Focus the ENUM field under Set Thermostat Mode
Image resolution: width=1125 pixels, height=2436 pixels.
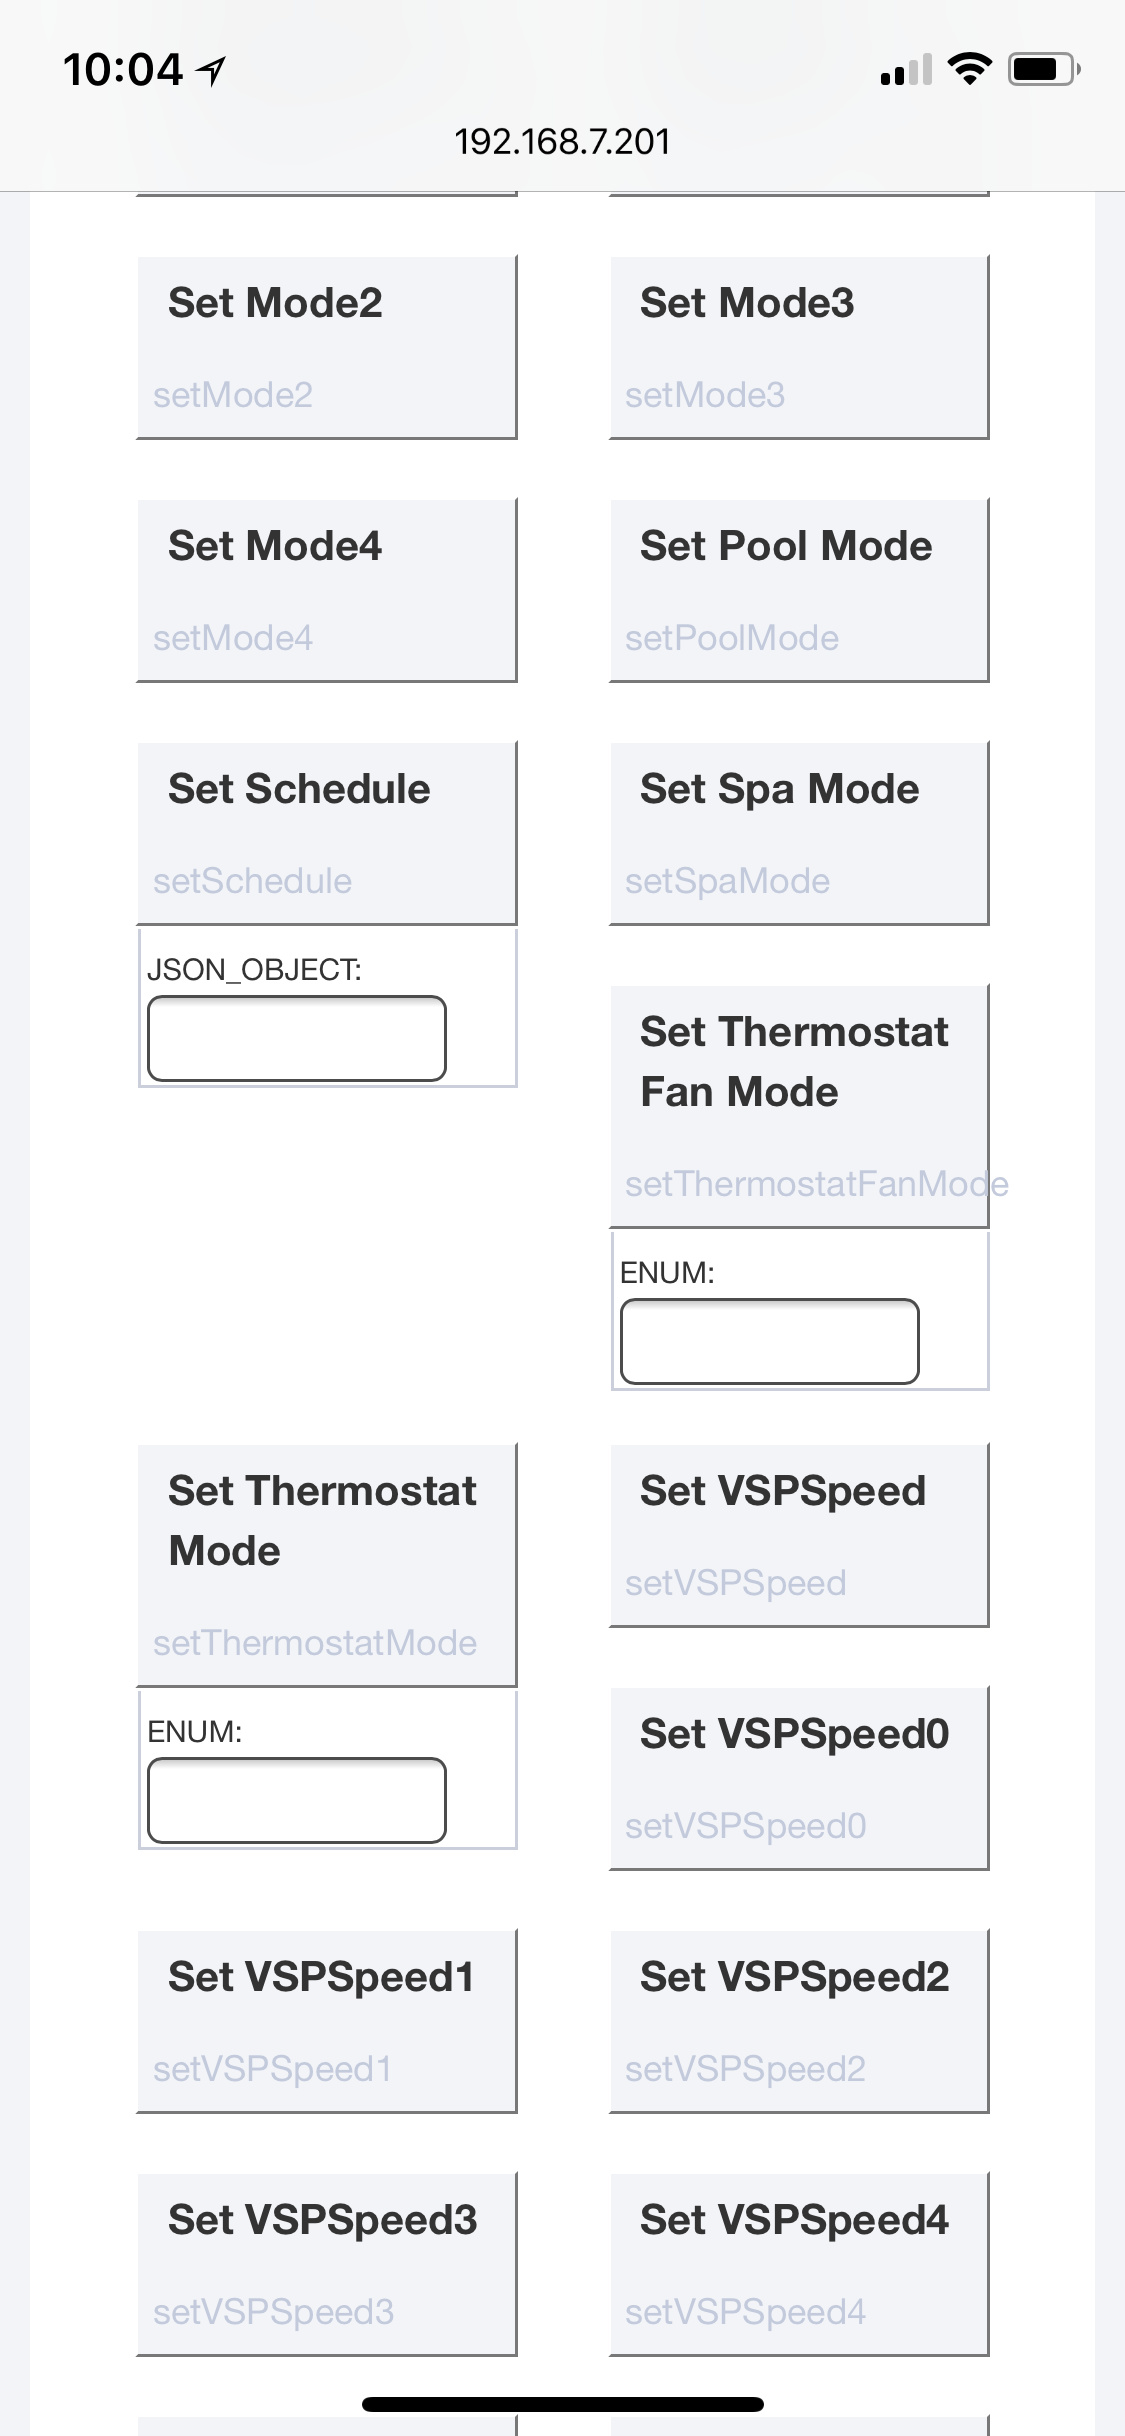[297, 1800]
